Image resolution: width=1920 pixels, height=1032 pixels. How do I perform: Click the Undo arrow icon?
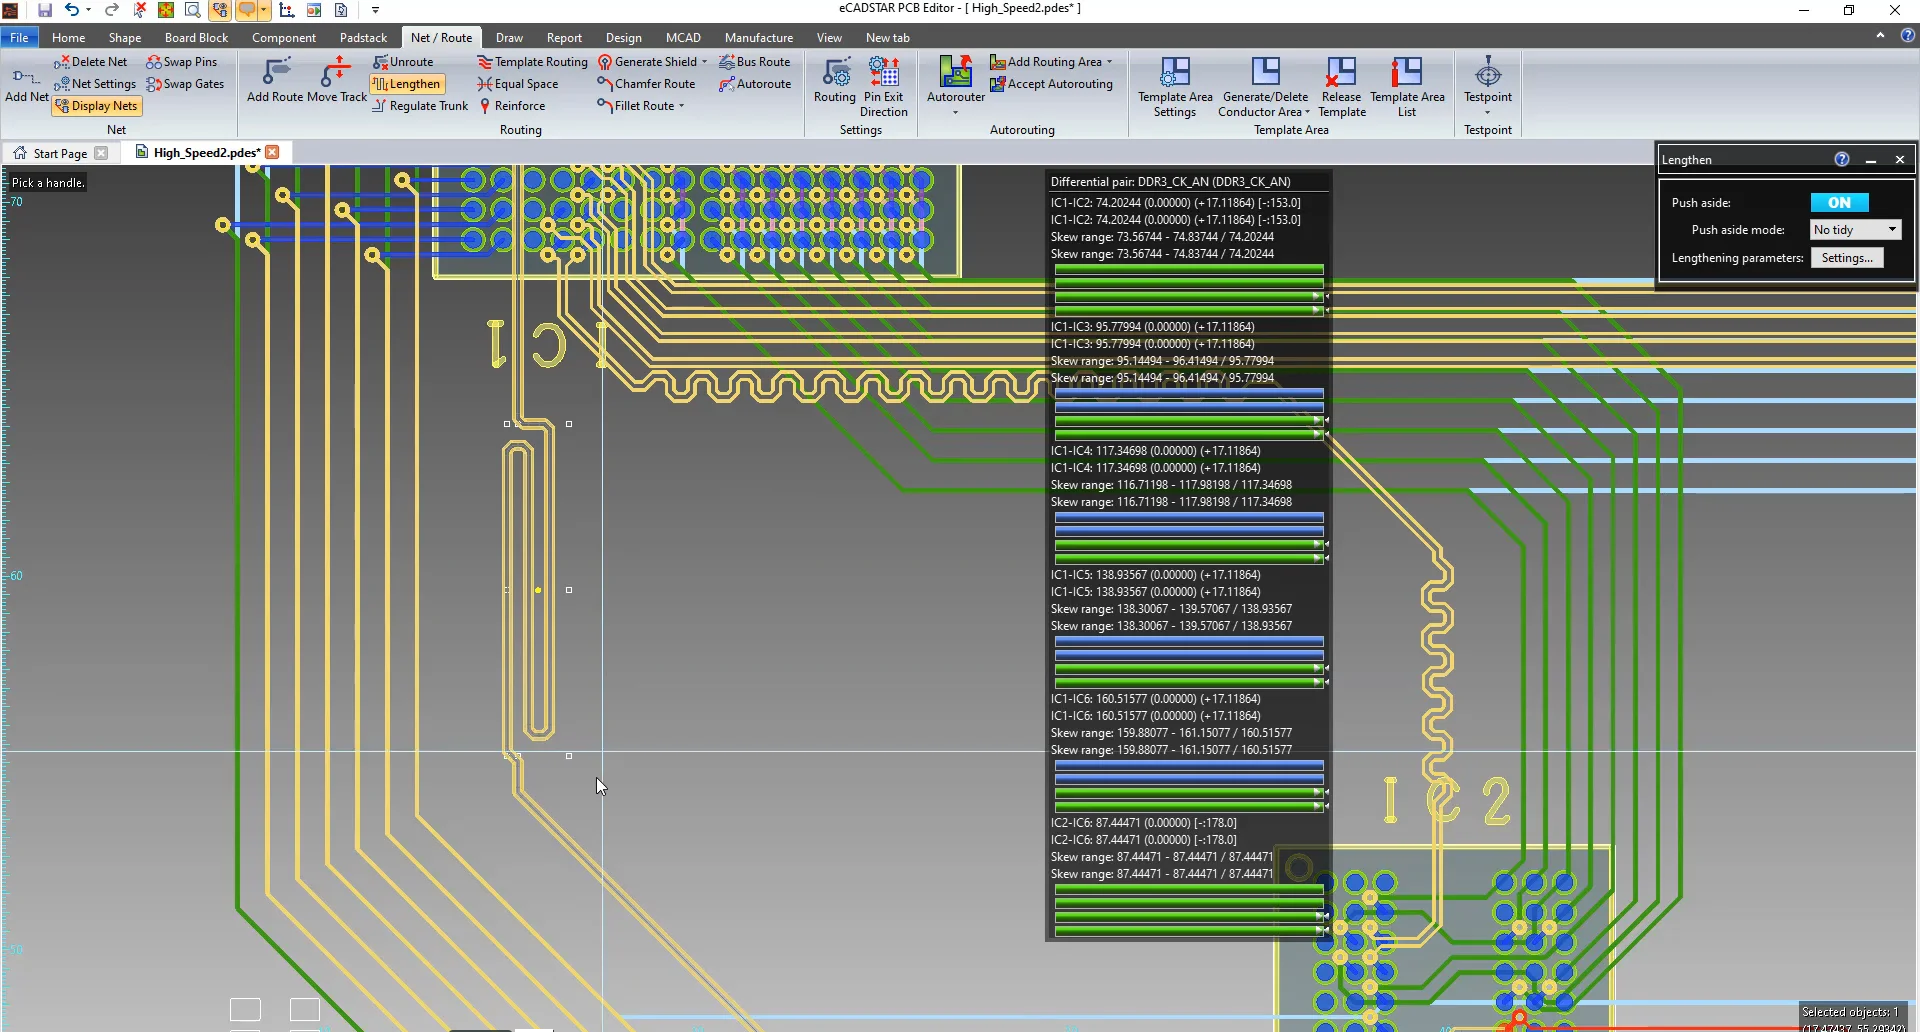tap(72, 10)
